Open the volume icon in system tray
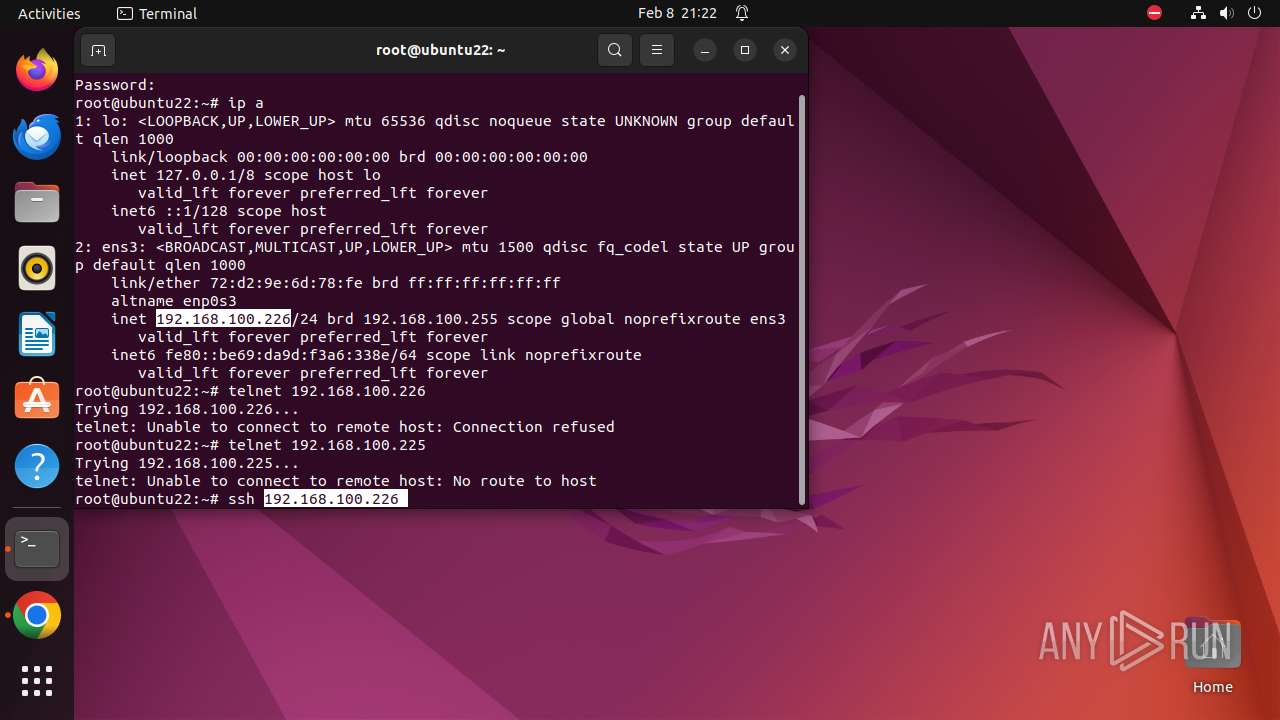Viewport: 1280px width, 720px height. tap(1227, 13)
